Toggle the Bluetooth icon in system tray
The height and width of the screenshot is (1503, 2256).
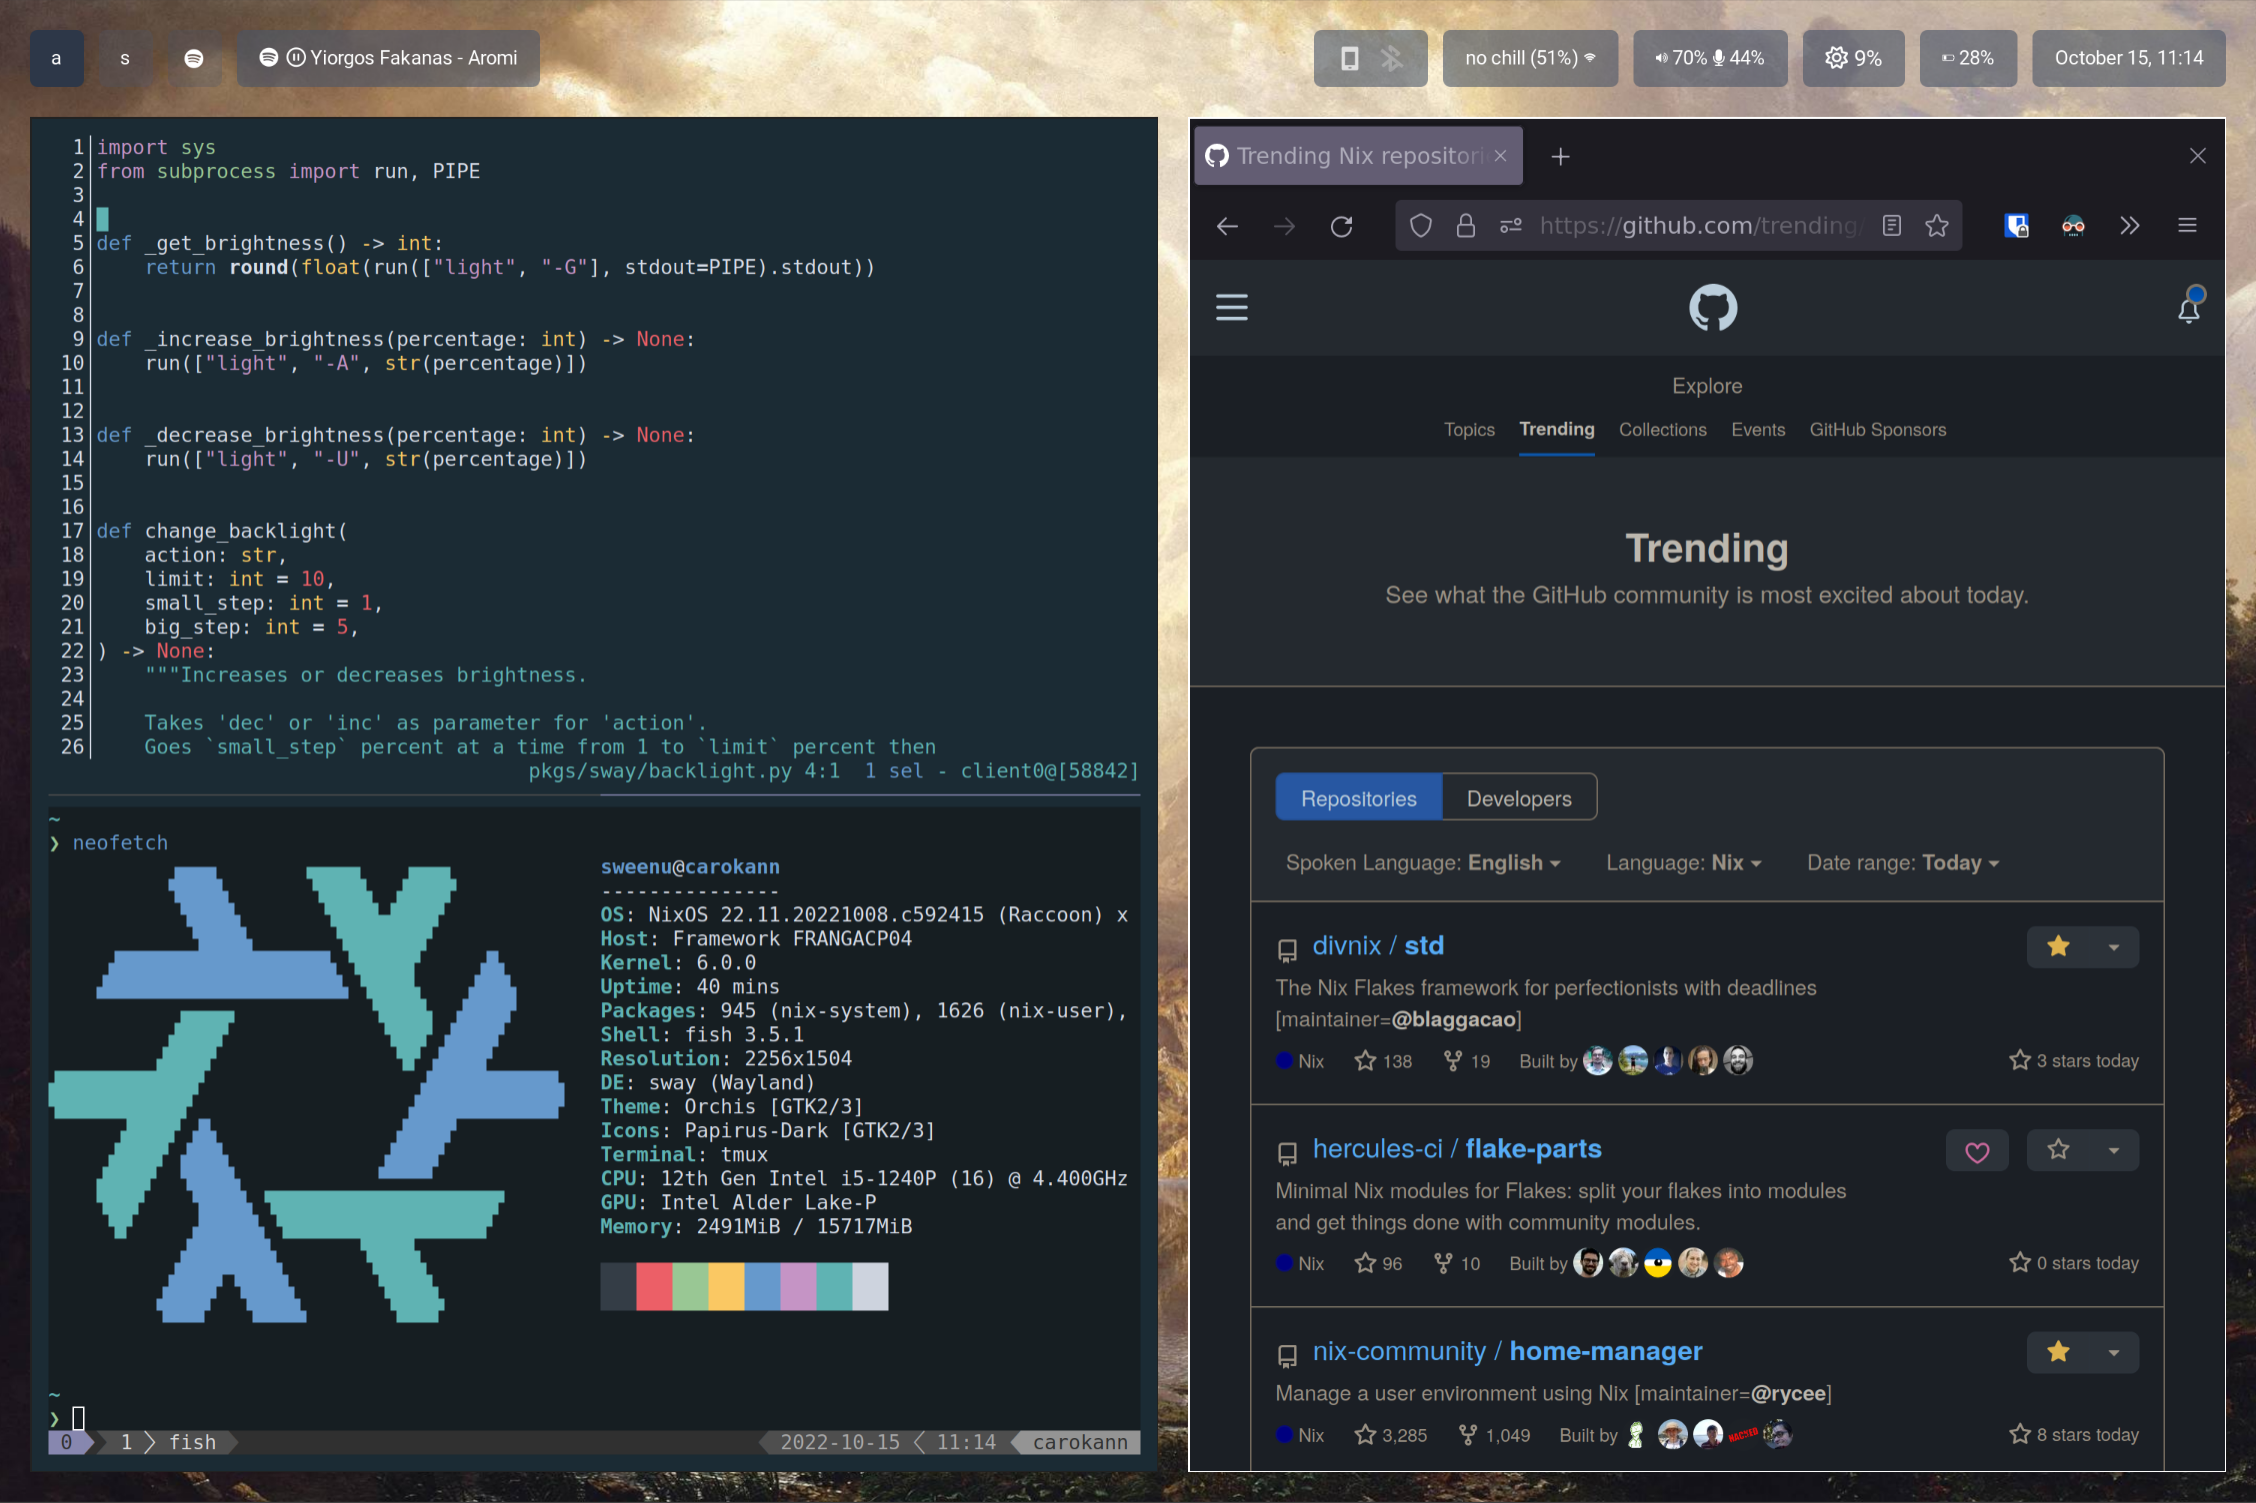point(1392,57)
